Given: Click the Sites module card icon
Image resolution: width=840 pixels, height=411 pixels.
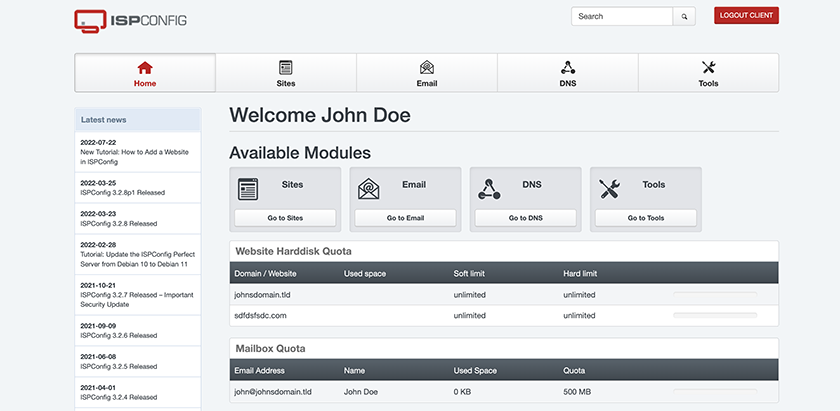Looking at the screenshot, I should coord(248,189).
